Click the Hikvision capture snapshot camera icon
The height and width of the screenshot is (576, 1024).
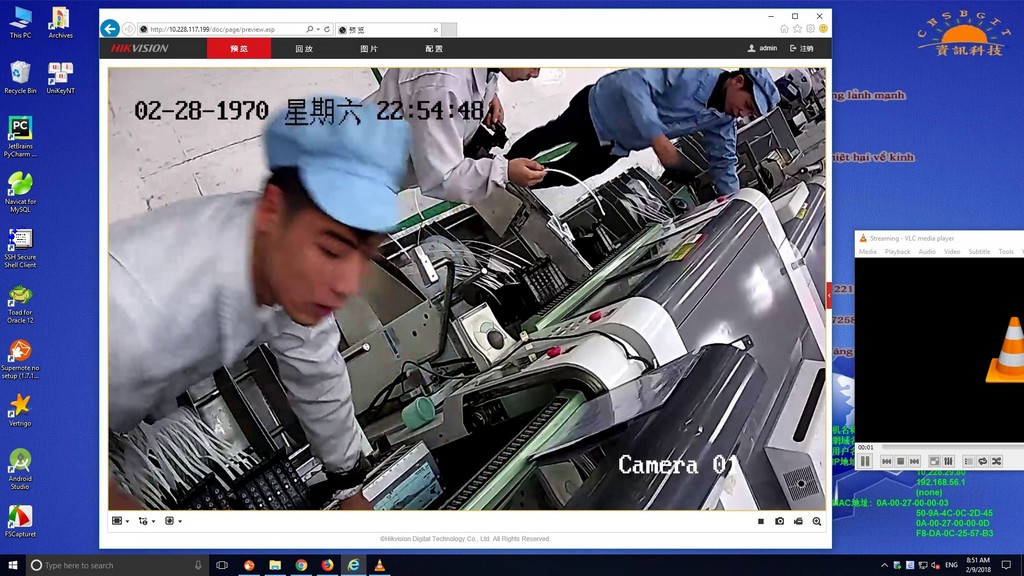(x=780, y=521)
